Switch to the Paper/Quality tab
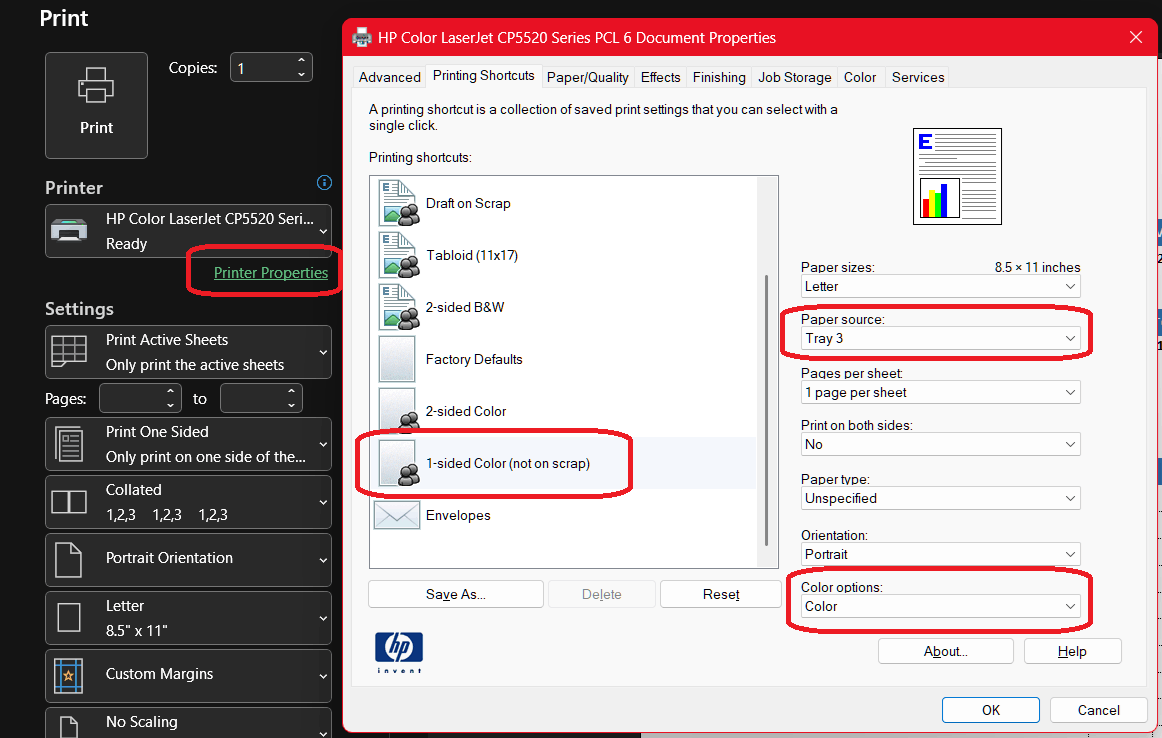This screenshot has height=738, width=1162. (587, 77)
